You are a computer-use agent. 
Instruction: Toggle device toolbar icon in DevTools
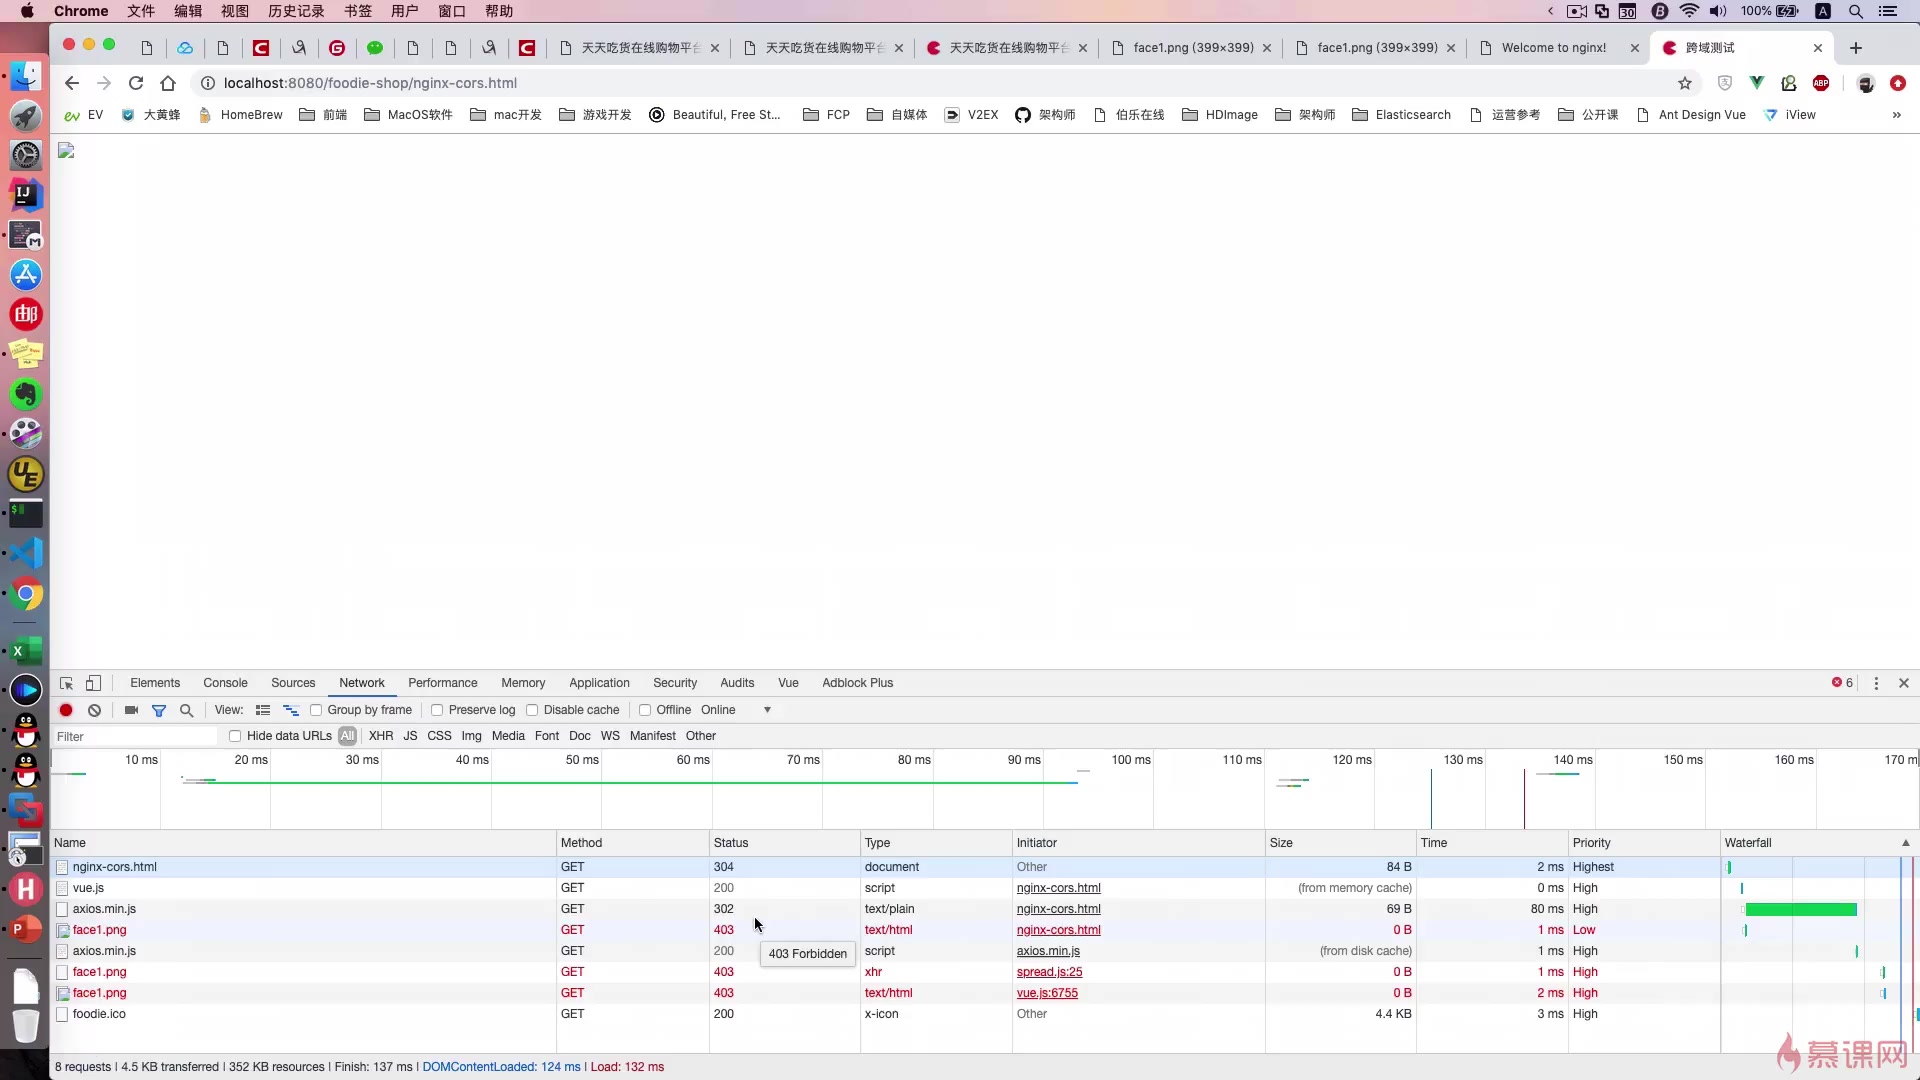coord(93,683)
